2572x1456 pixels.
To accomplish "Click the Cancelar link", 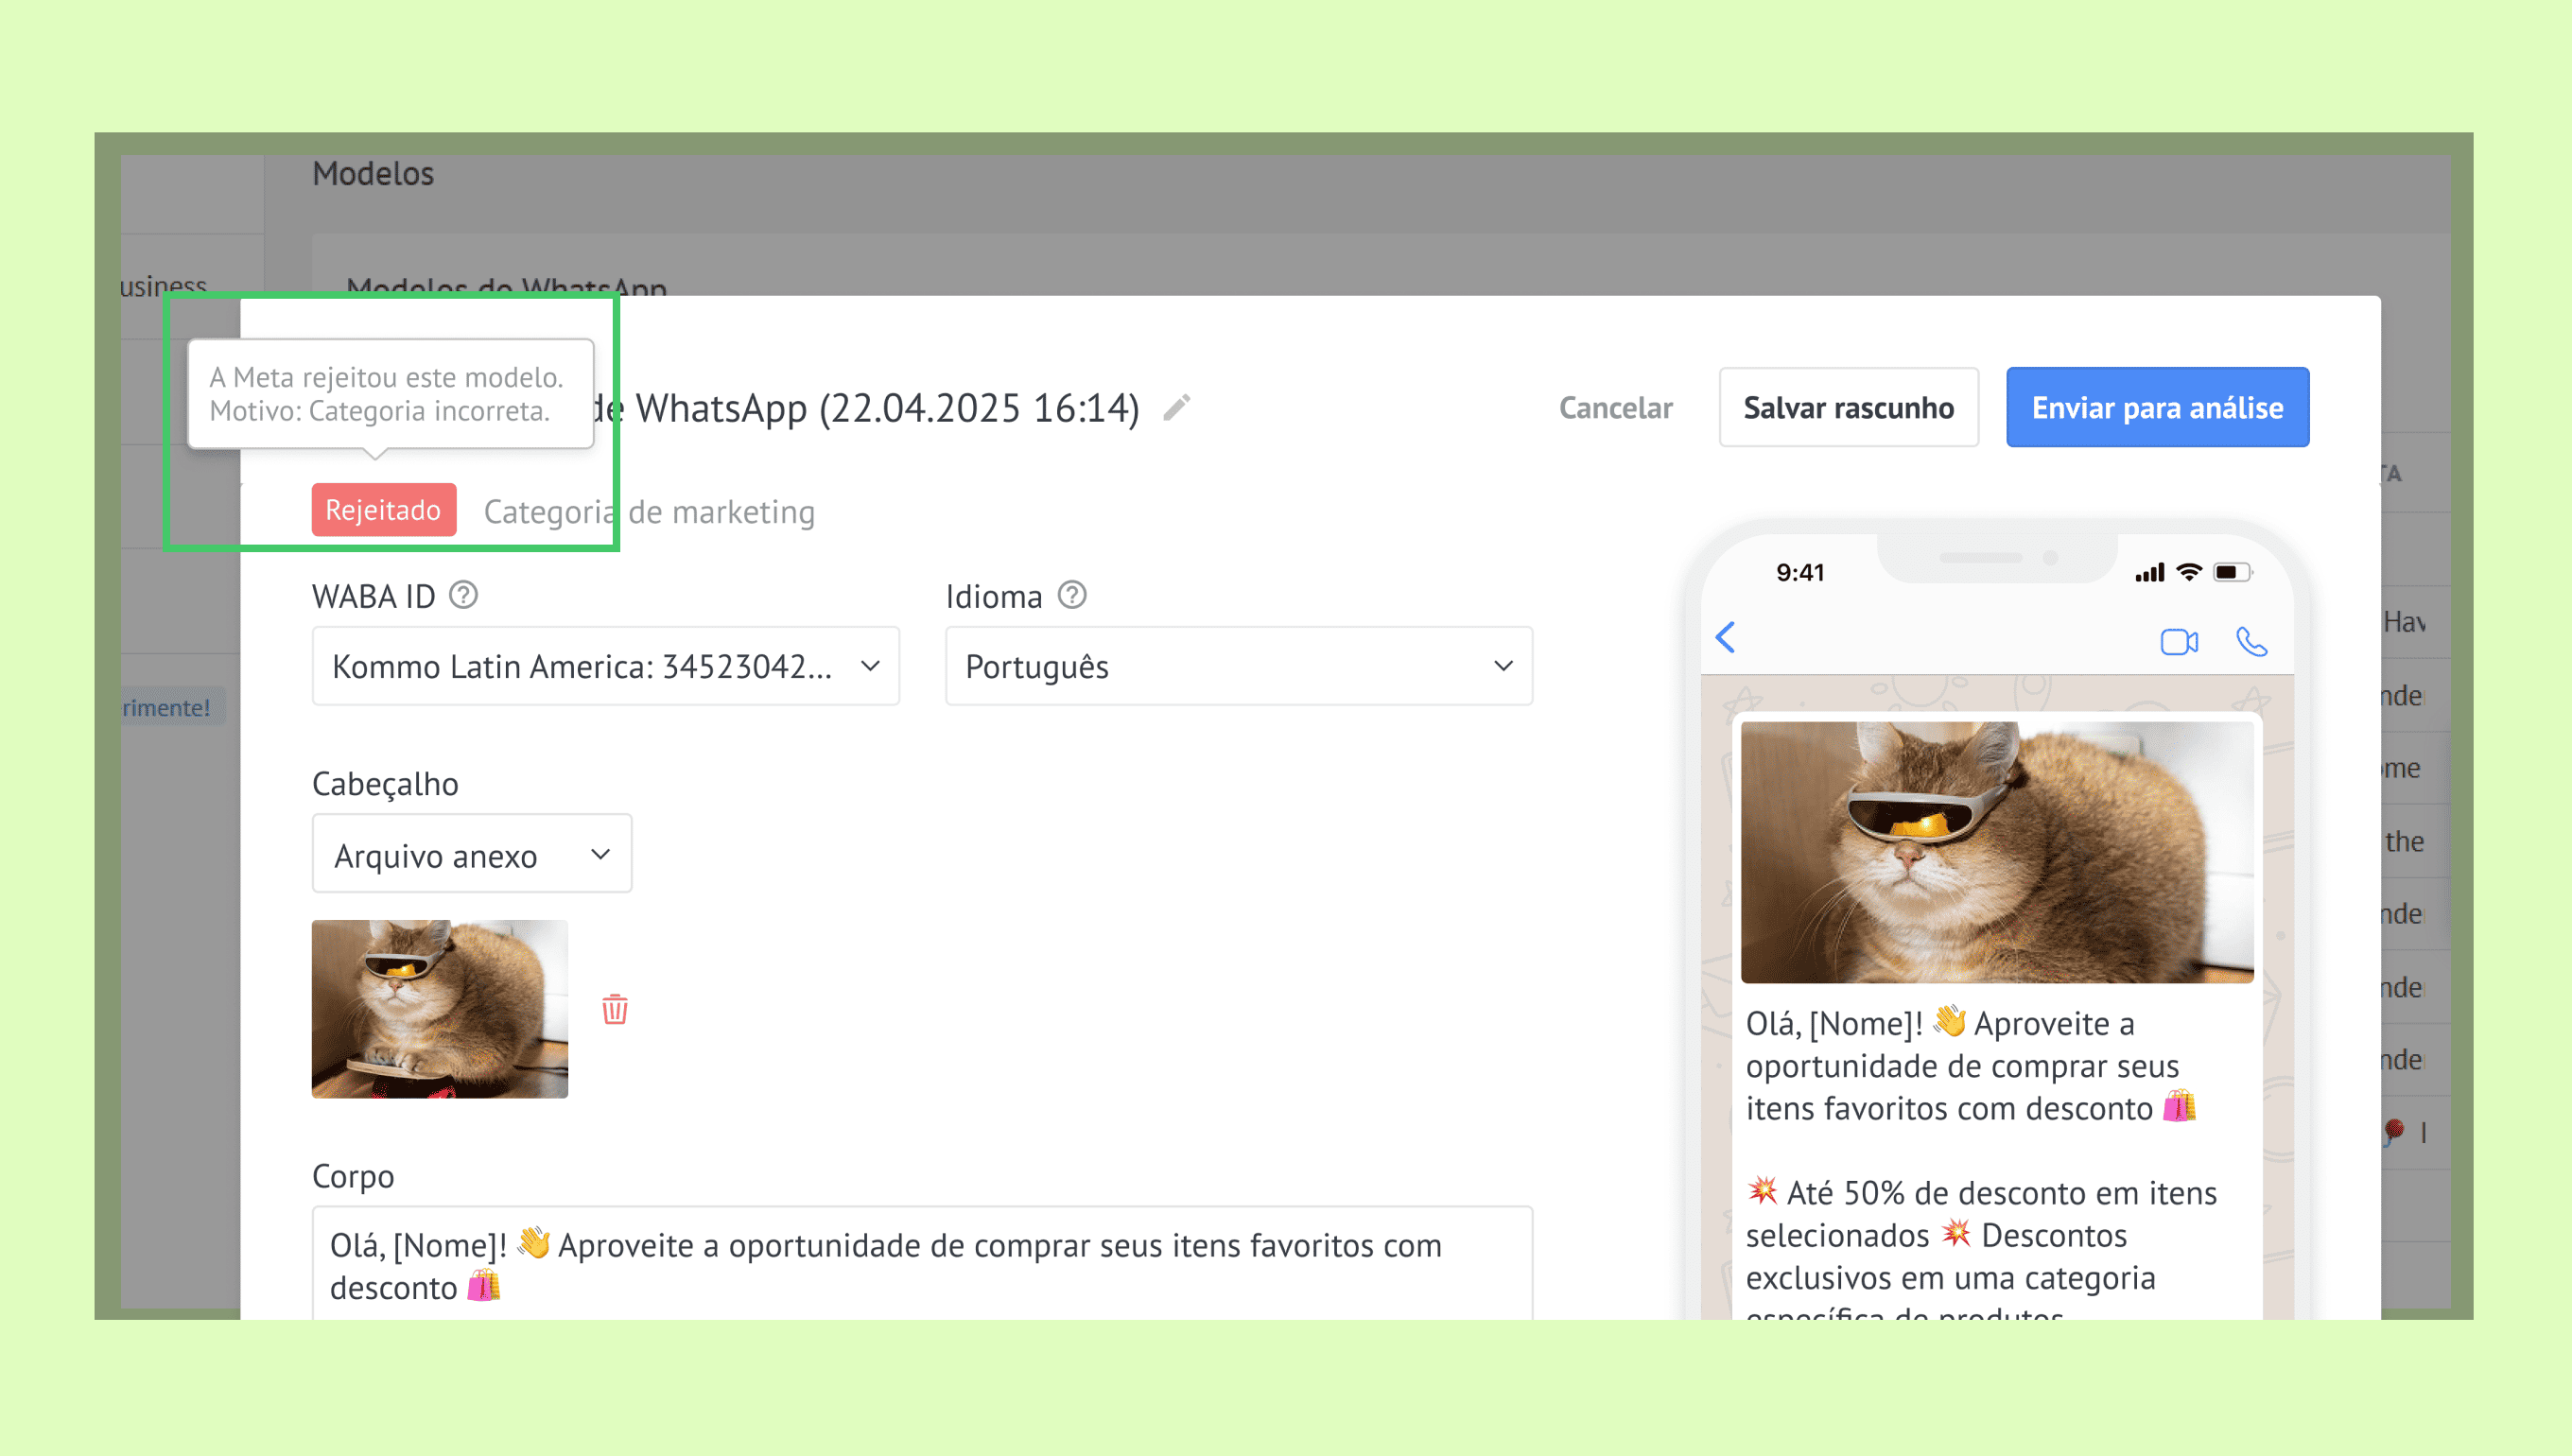I will [1615, 408].
